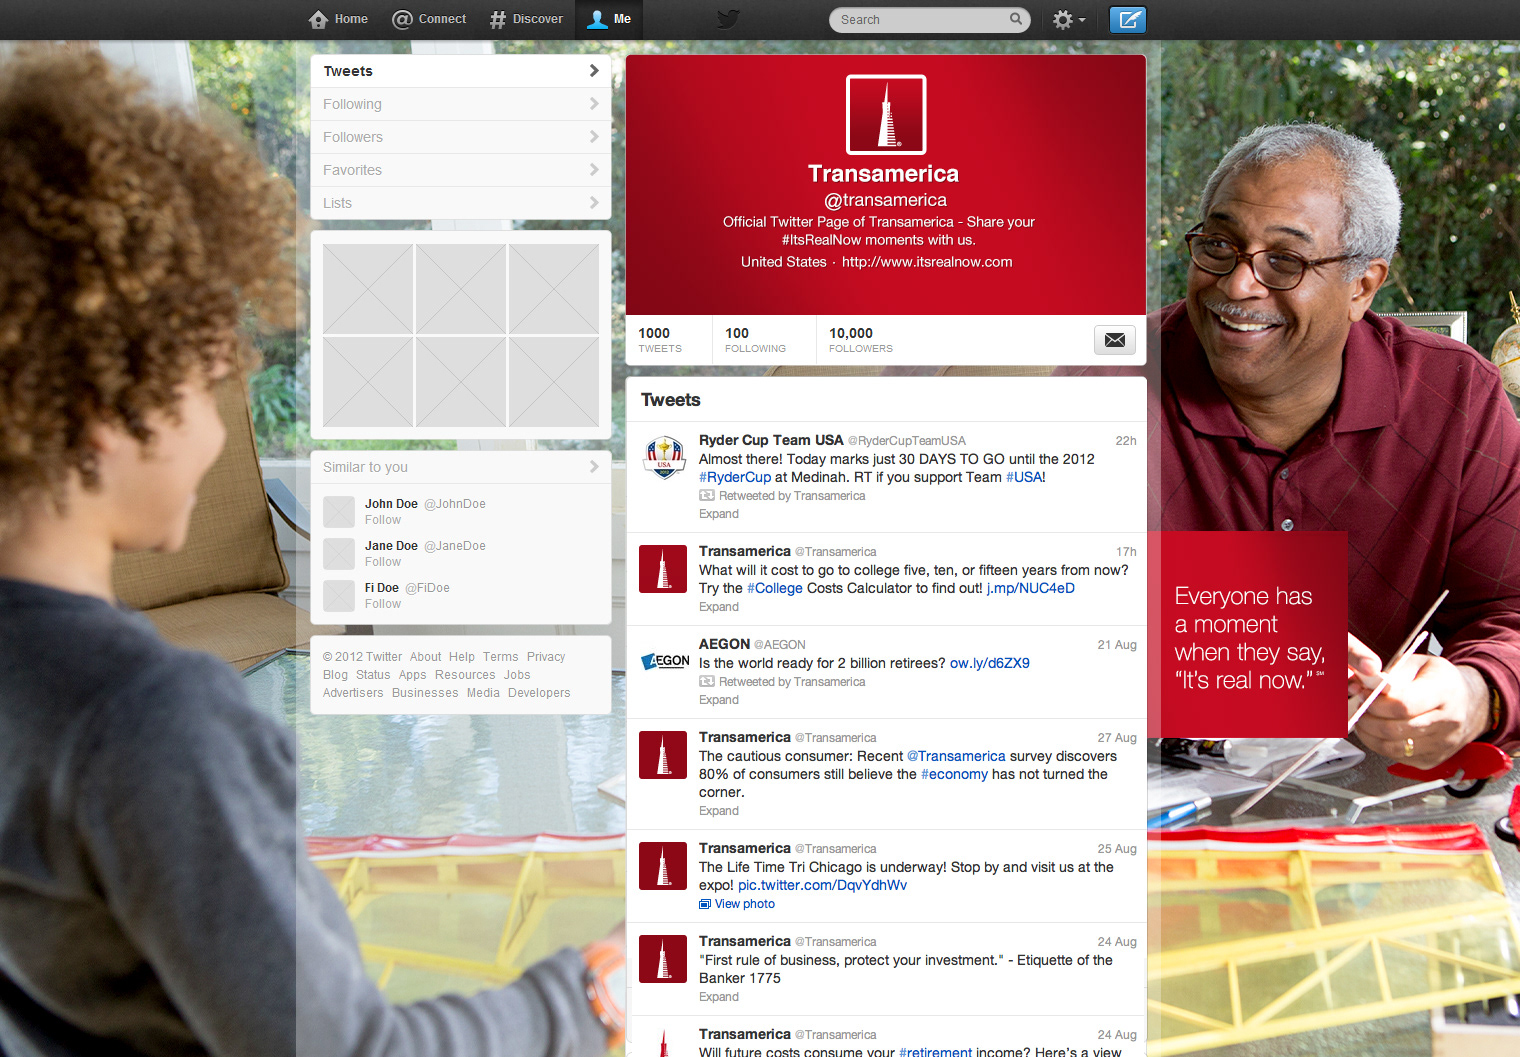Open the Tweets sidebar section

pyautogui.click(x=461, y=71)
